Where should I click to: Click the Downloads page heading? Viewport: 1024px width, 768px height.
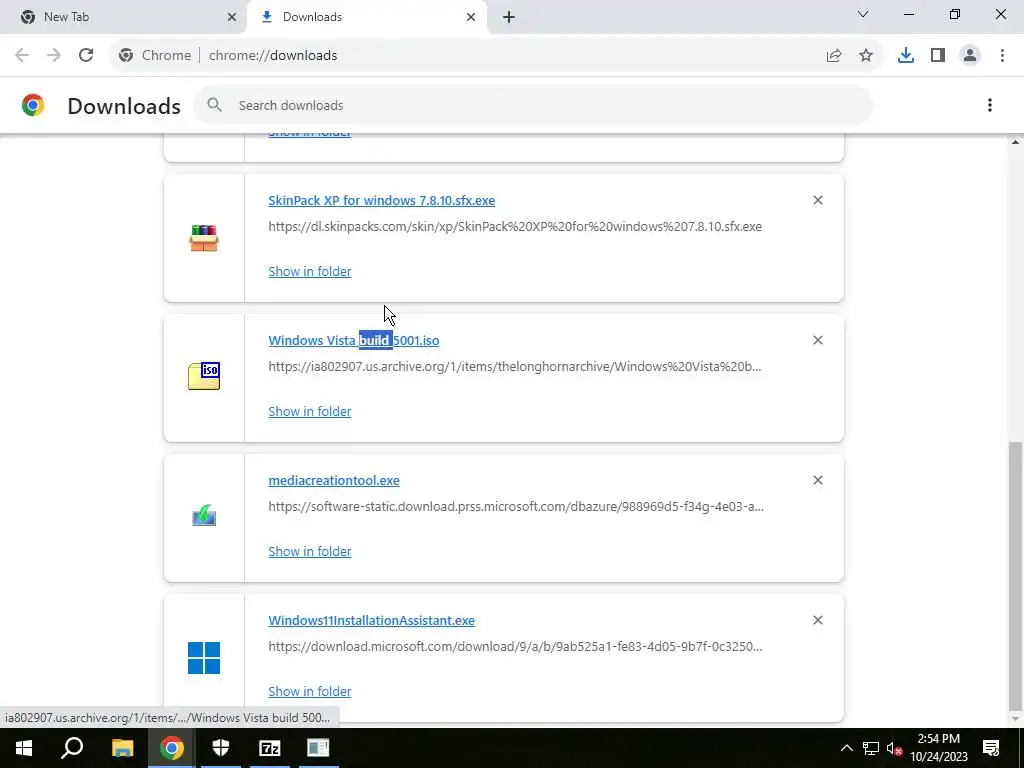point(124,106)
